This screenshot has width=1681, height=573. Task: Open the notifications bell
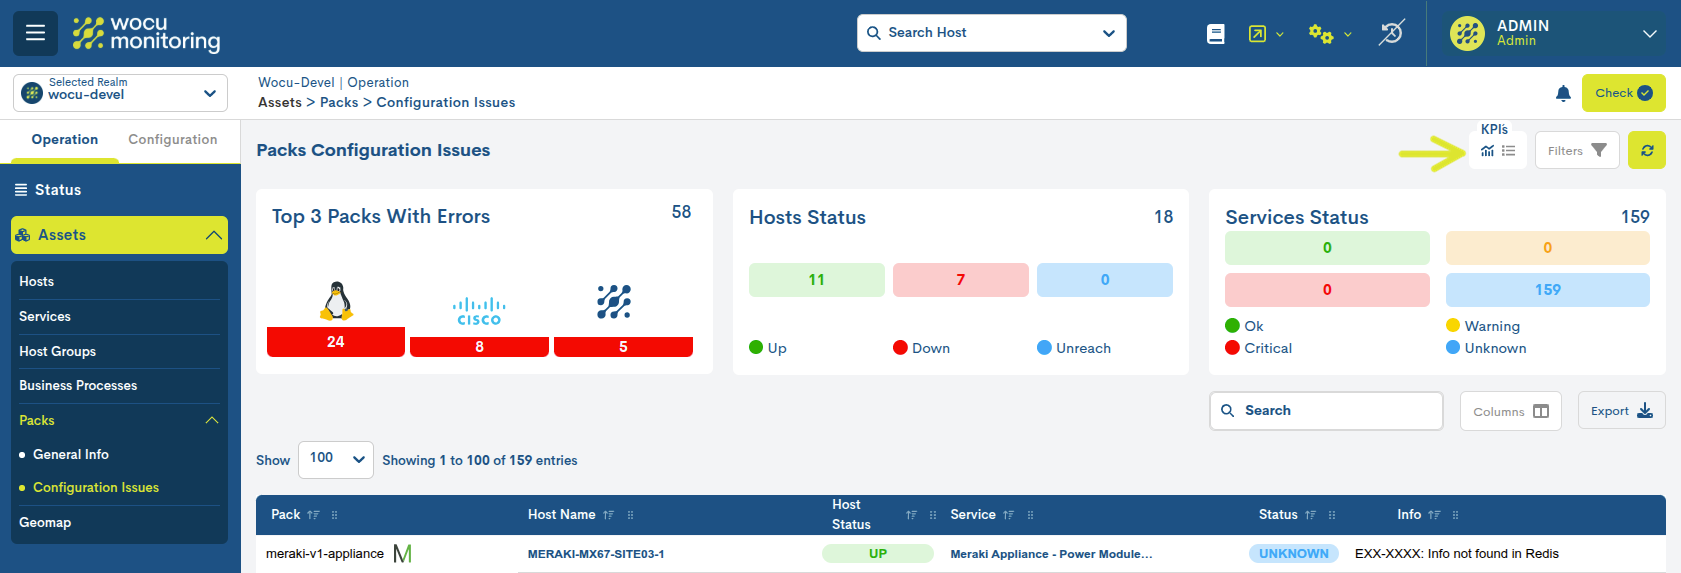click(1563, 93)
